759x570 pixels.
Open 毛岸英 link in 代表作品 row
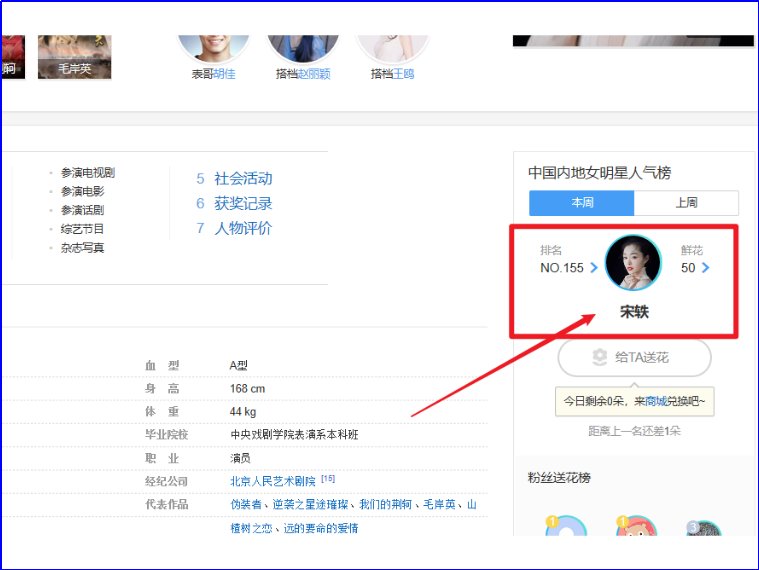coord(439,505)
